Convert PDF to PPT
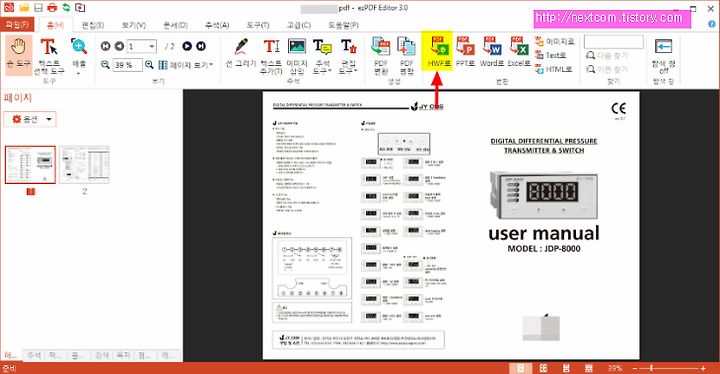720x374 pixels. pyautogui.click(x=465, y=52)
